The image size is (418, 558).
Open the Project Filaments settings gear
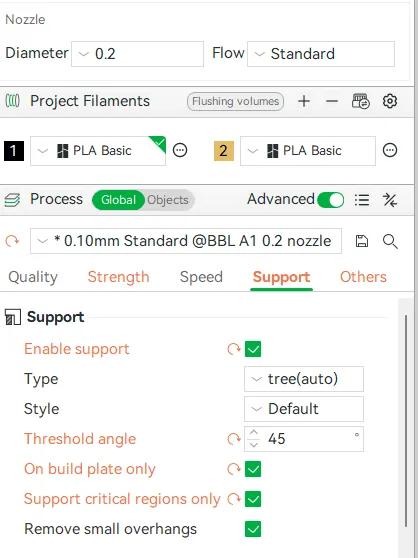(x=390, y=101)
